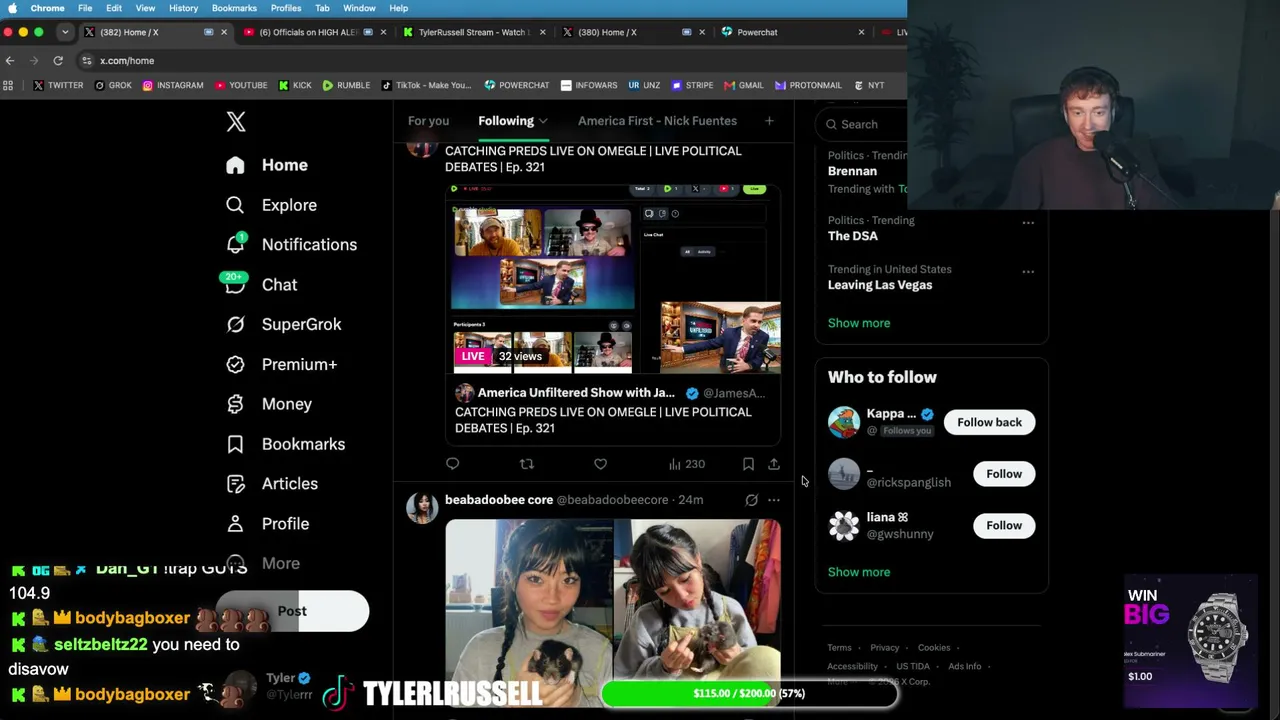Open Chat in the X sidebar
The width and height of the screenshot is (1280, 720).
(x=261, y=285)
